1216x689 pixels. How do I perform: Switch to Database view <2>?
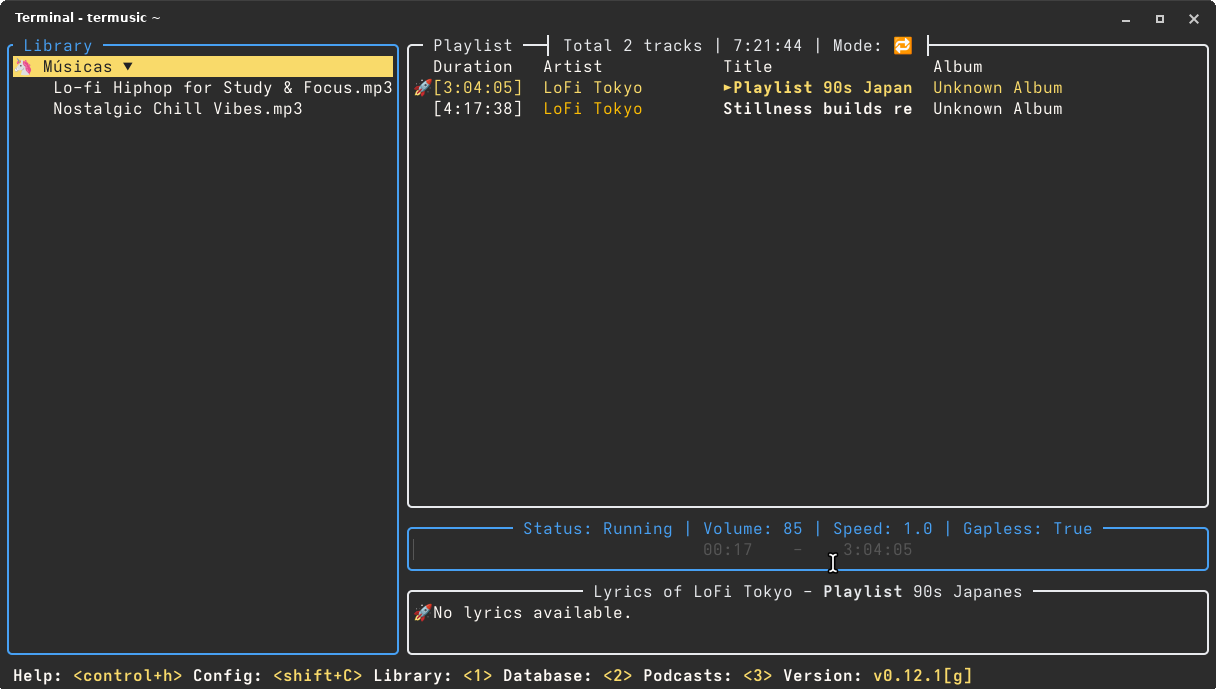(617, 676)
